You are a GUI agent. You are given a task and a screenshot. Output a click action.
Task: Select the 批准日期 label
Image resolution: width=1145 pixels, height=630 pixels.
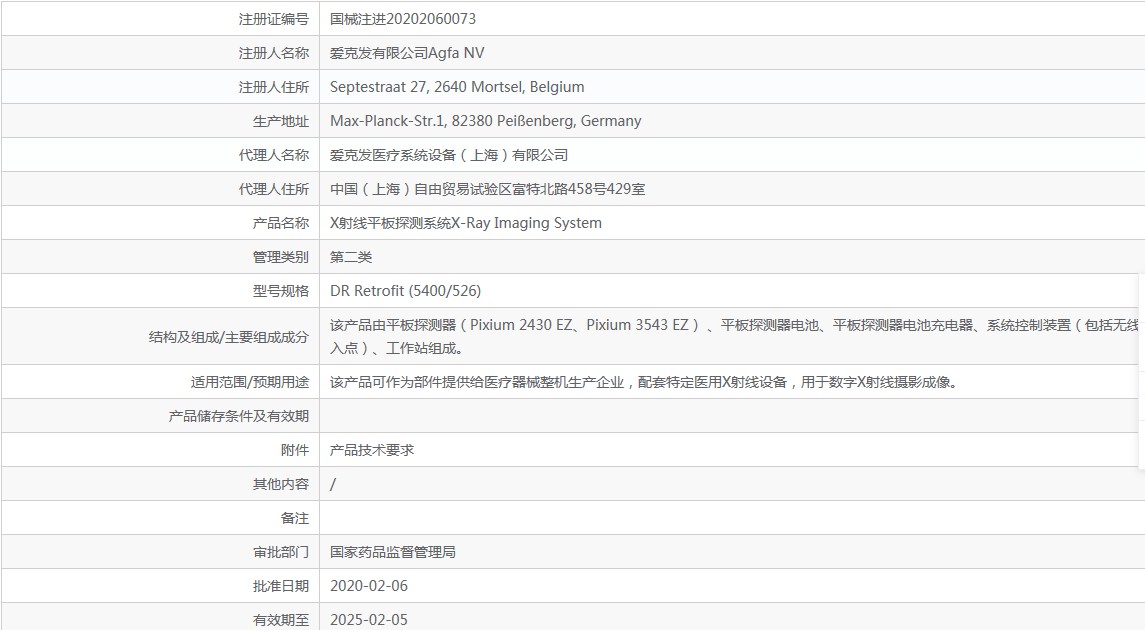click(280, 585)
